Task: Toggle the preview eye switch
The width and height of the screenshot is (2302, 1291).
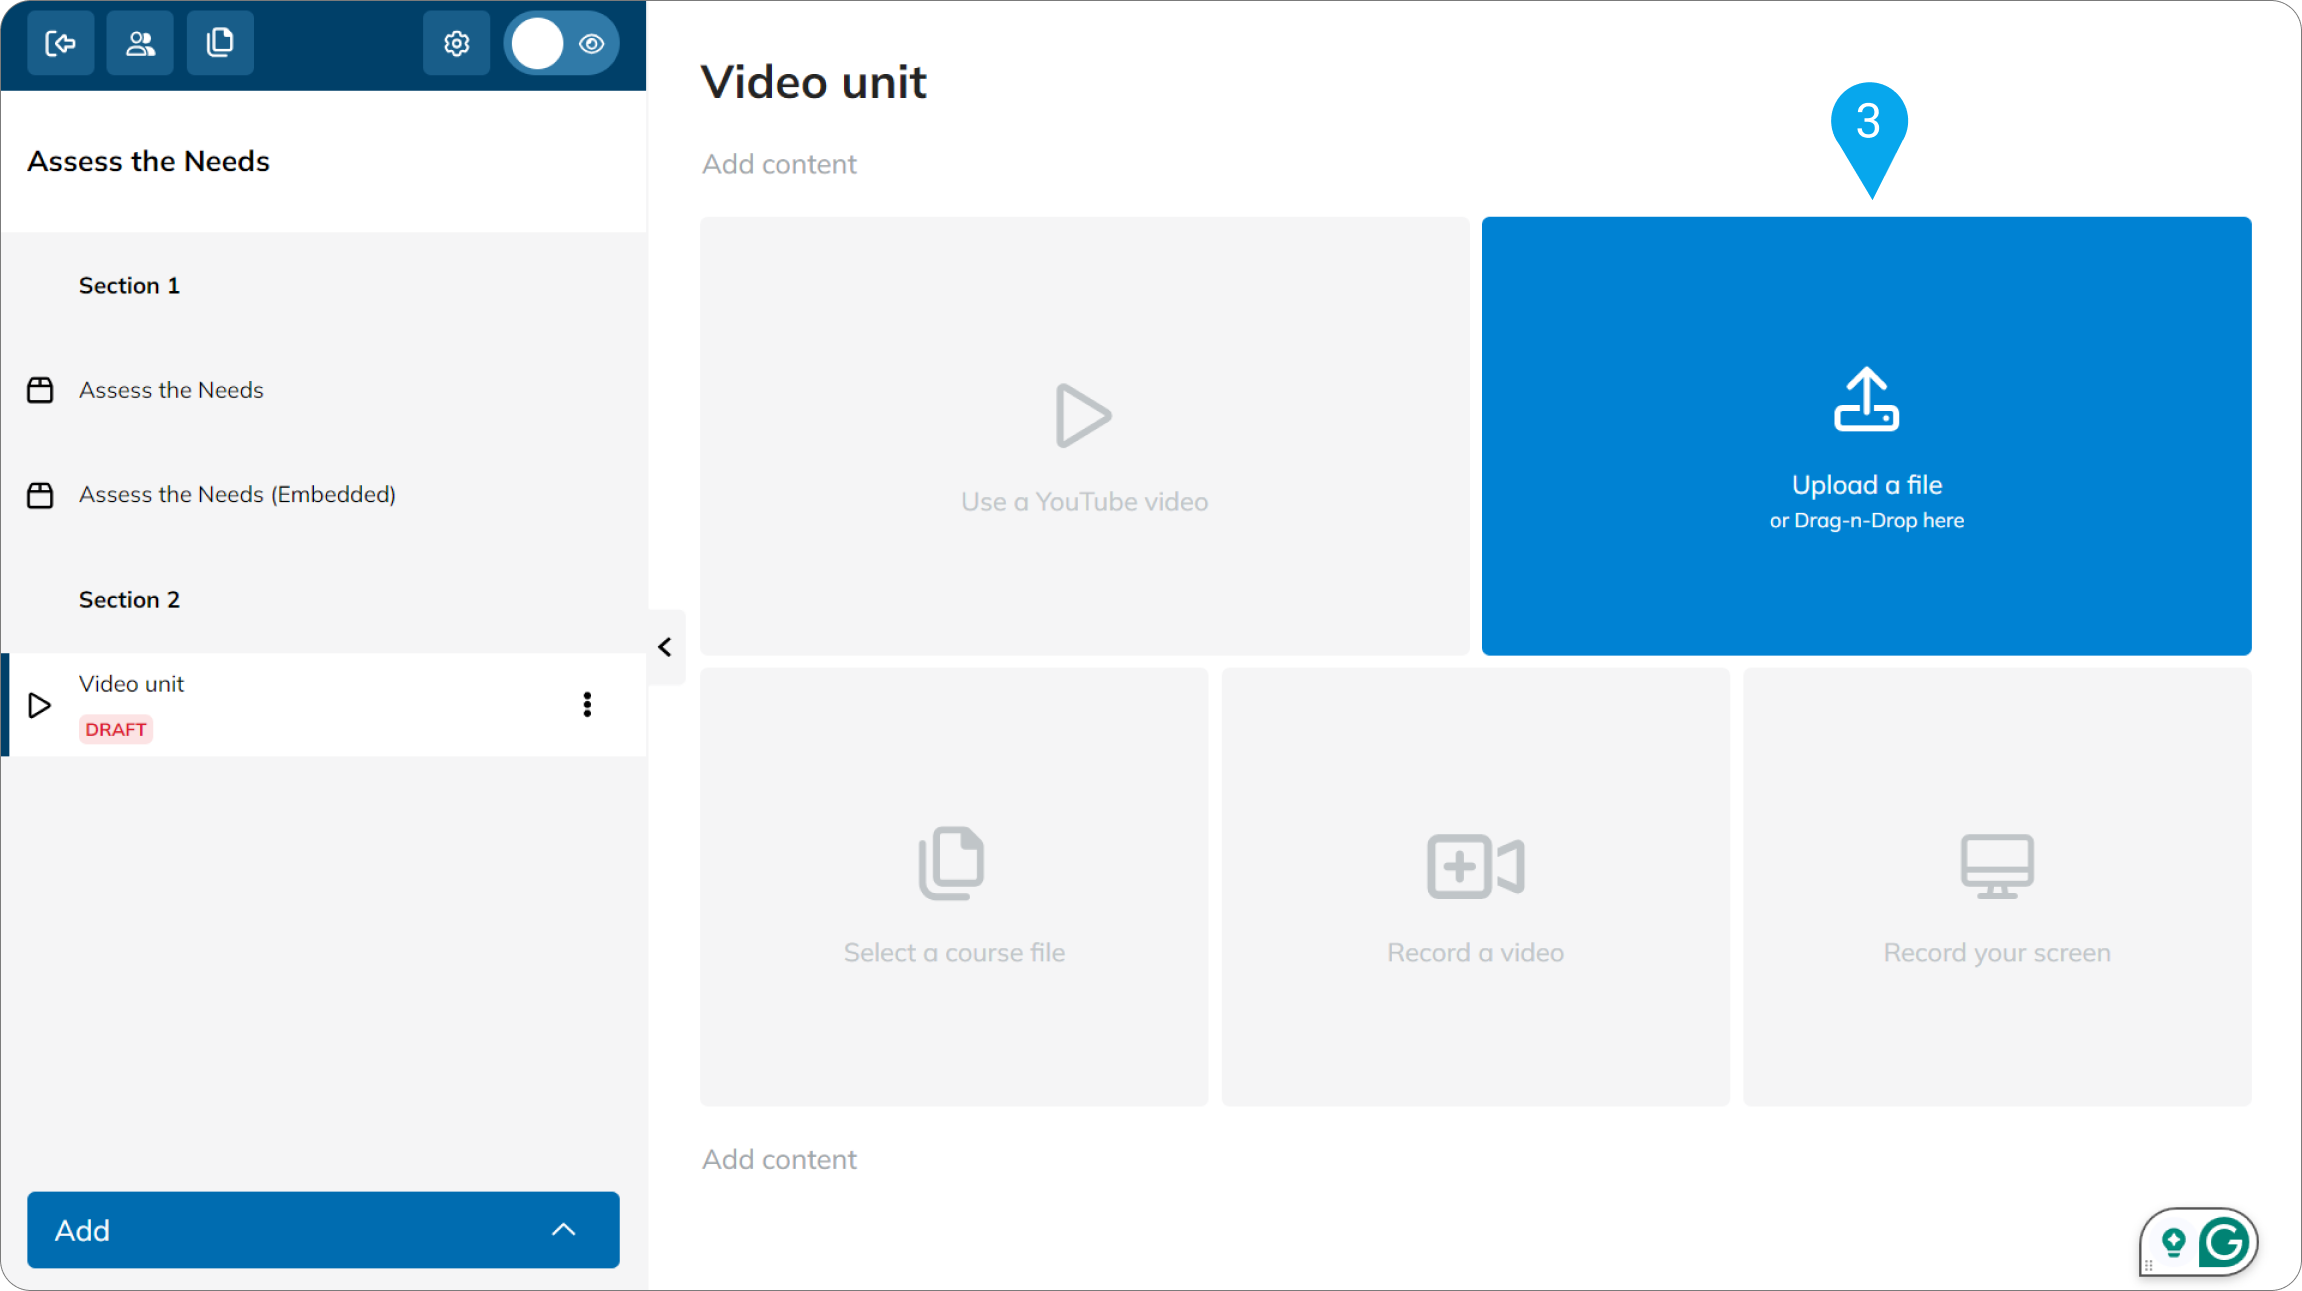Action: click(x=562, y=43)
